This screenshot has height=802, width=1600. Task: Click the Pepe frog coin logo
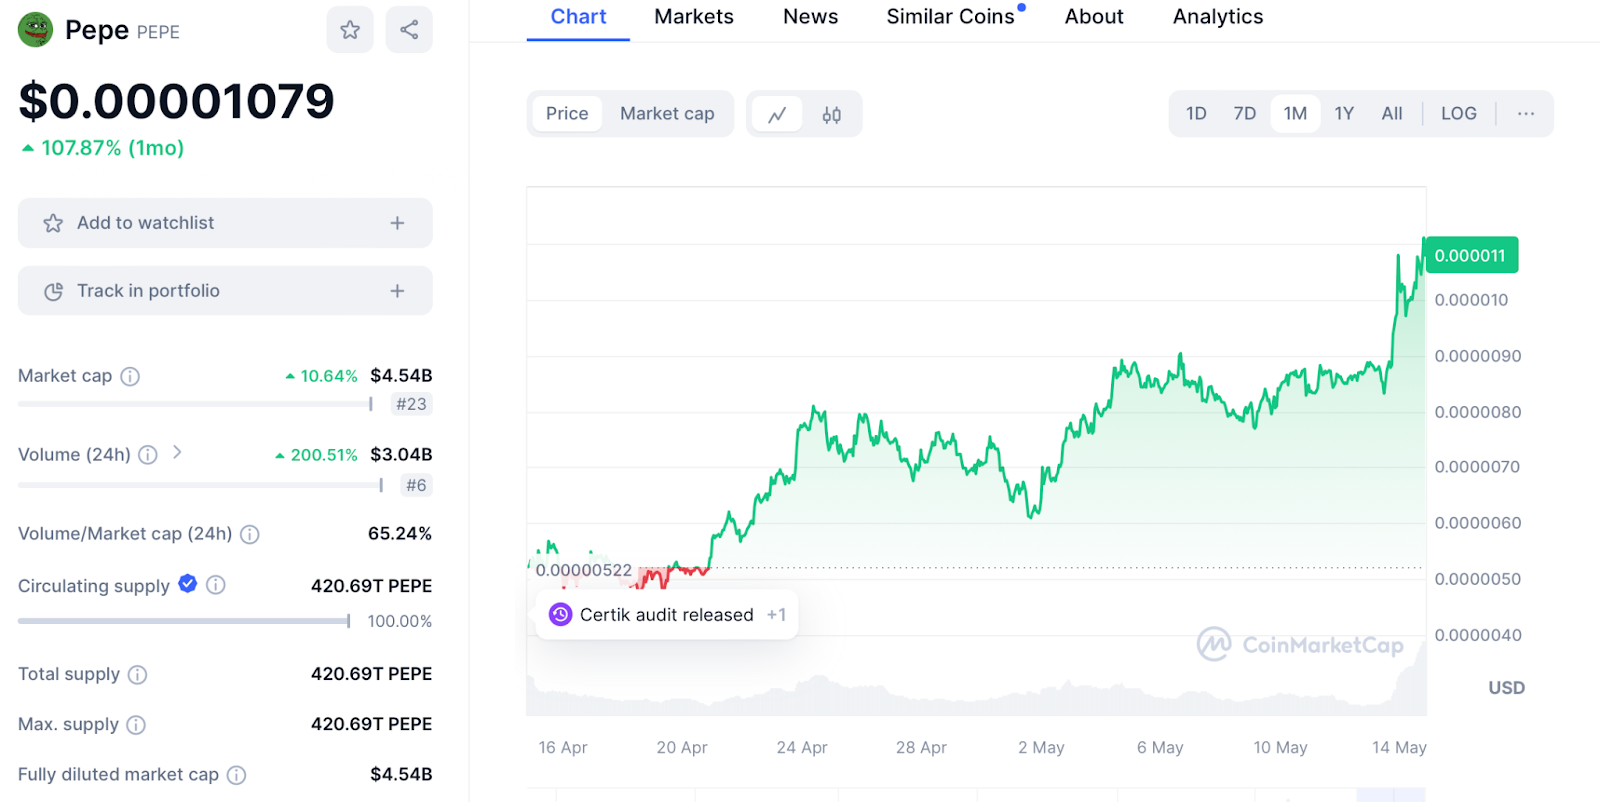point(36,30)
